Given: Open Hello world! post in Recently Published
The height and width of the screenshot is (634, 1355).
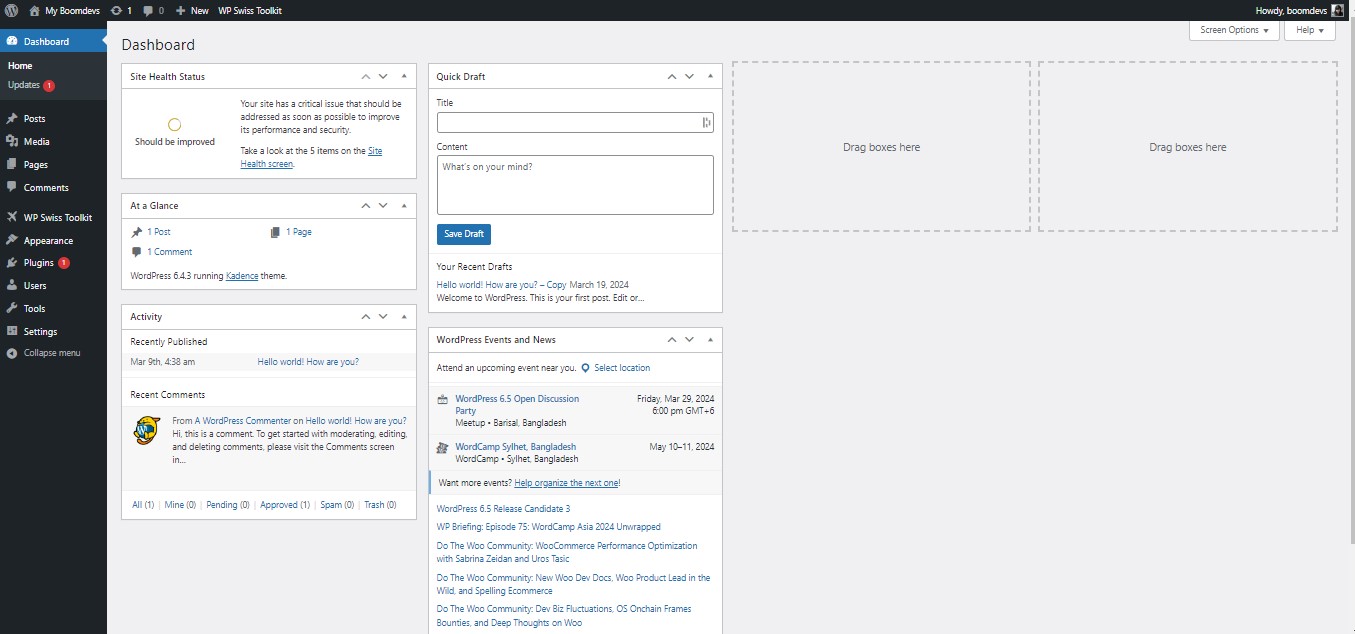Looking at the screenshot, I should coord(308,362).
